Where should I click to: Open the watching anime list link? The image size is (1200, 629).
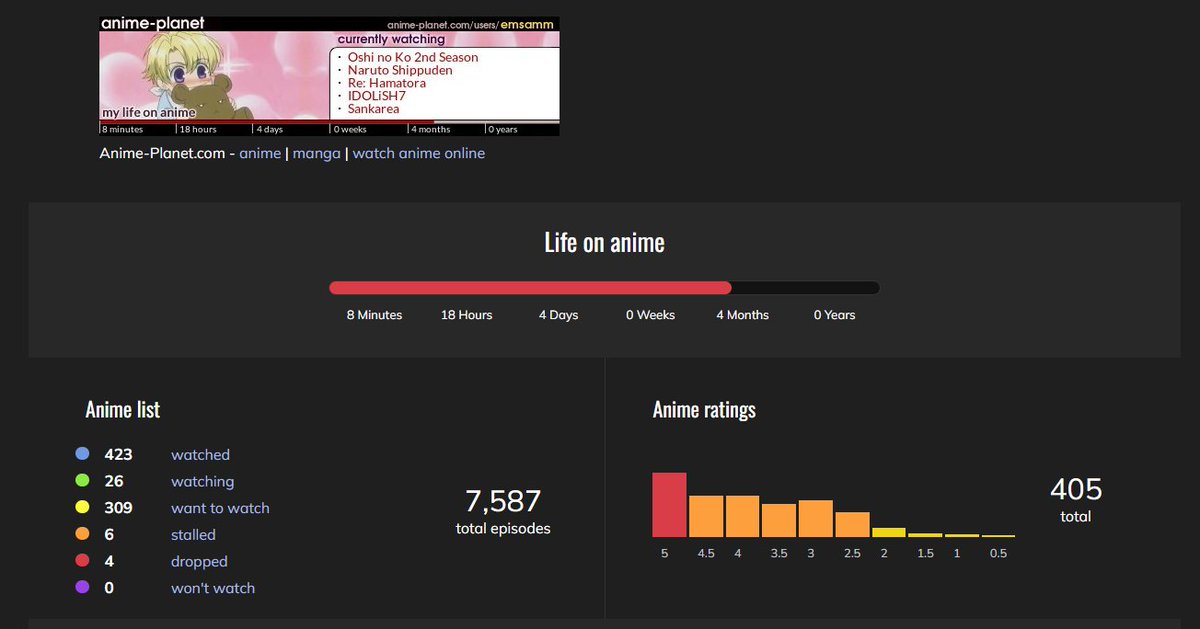coord(202,482)
